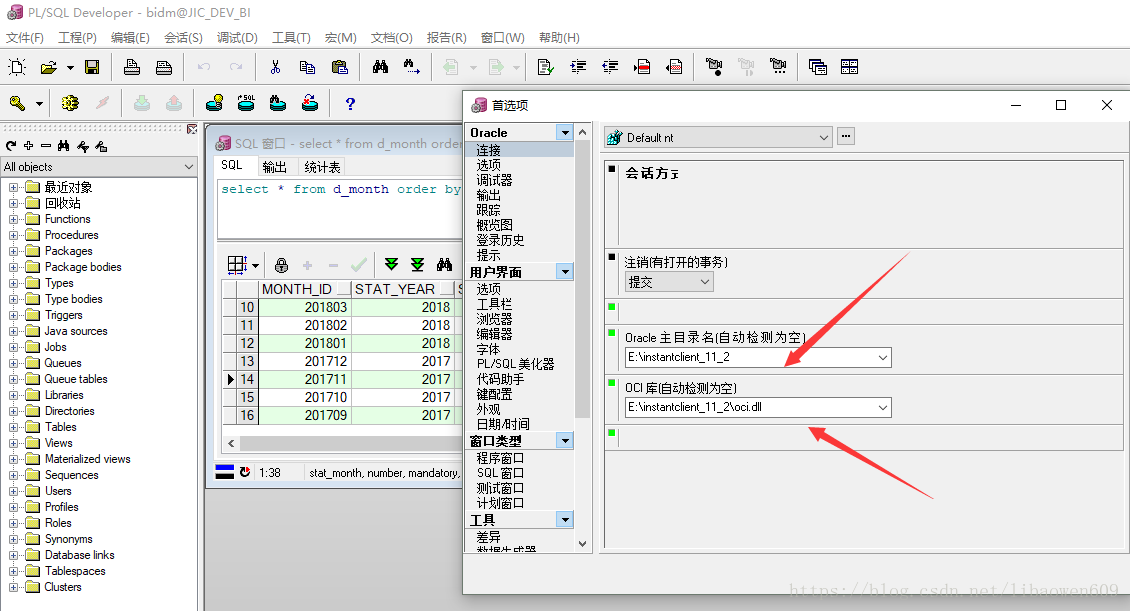
Task: Collapse the 用户界面 preferences section
Action: pos(565,272)
